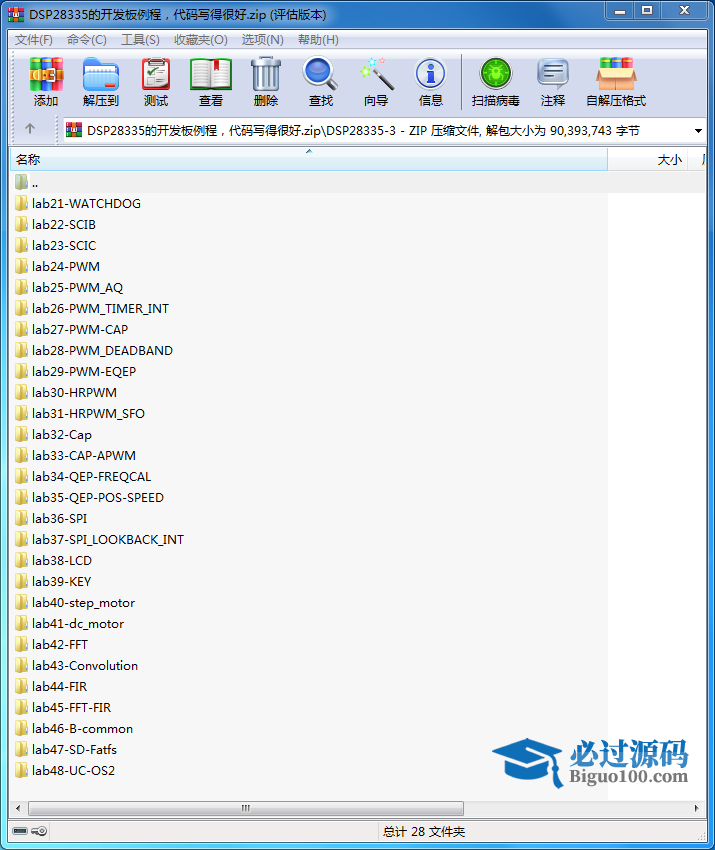The width and height of the screenshot is (715, 850).
Task: Select folder lab39-KEY
Action: tap(53, 582)
